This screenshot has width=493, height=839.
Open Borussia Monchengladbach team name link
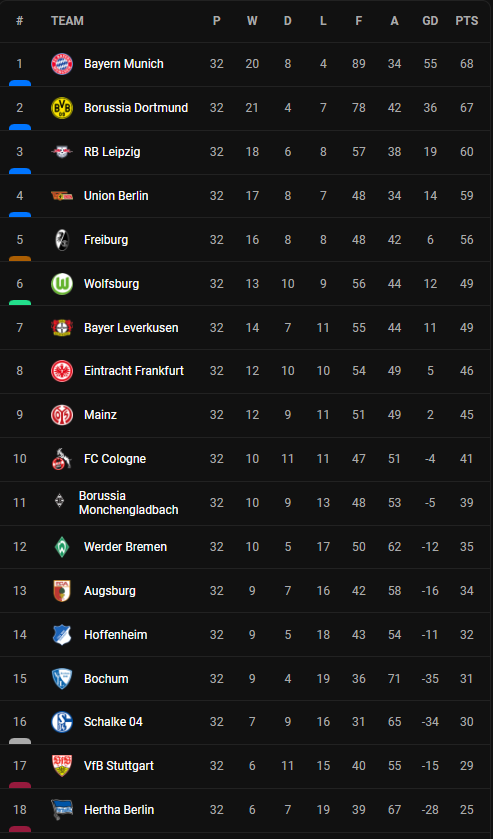(x=128, y=503)
